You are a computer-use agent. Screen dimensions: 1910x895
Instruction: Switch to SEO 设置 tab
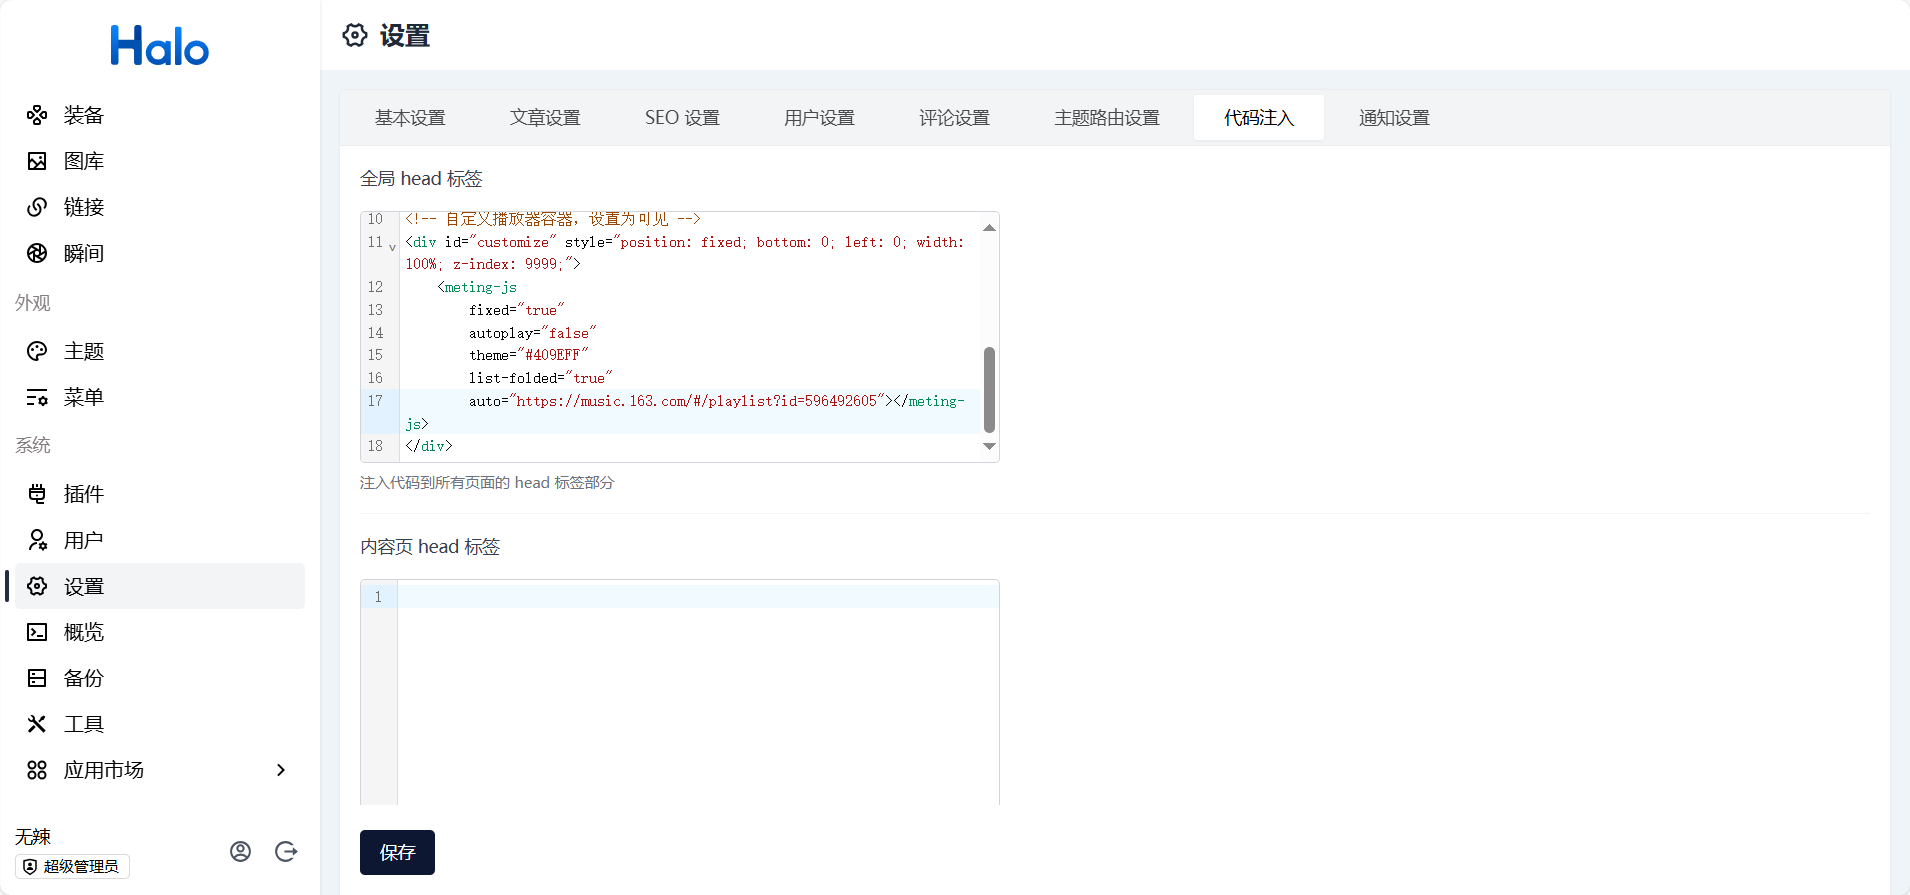[682, 118]
